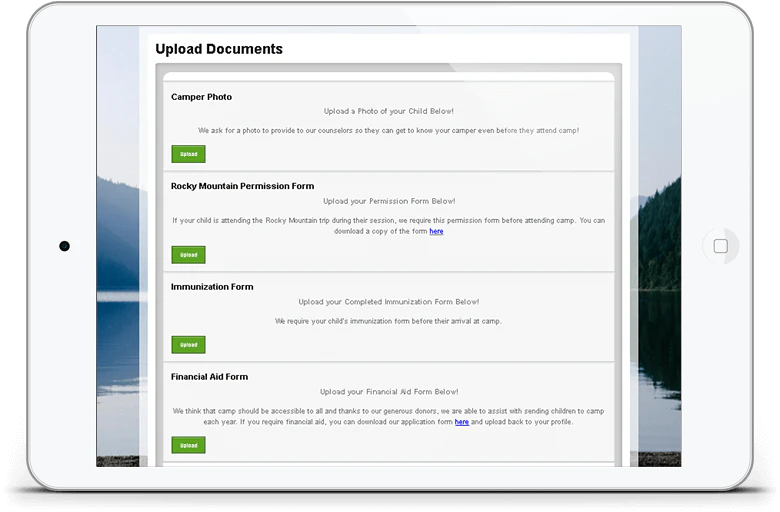Tap the tablet home button

[720, 246]
